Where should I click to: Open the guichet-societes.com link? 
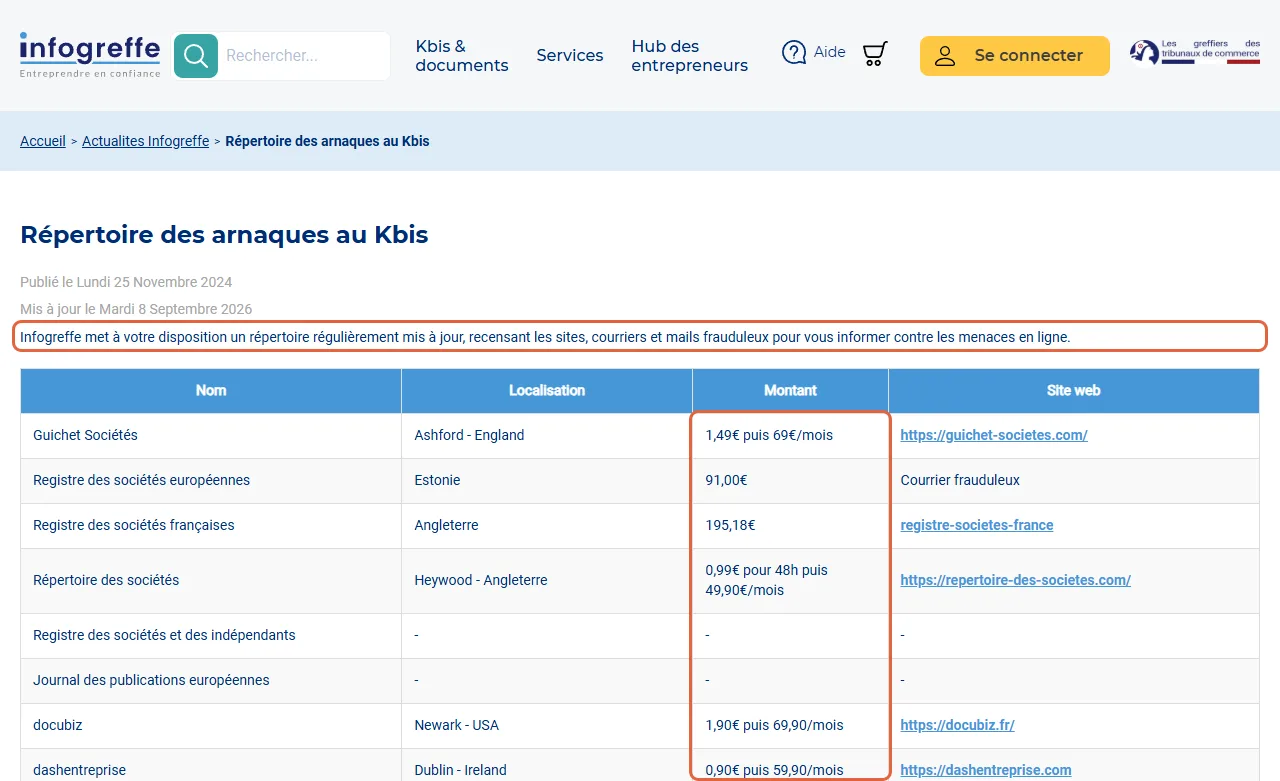(994, 435)
